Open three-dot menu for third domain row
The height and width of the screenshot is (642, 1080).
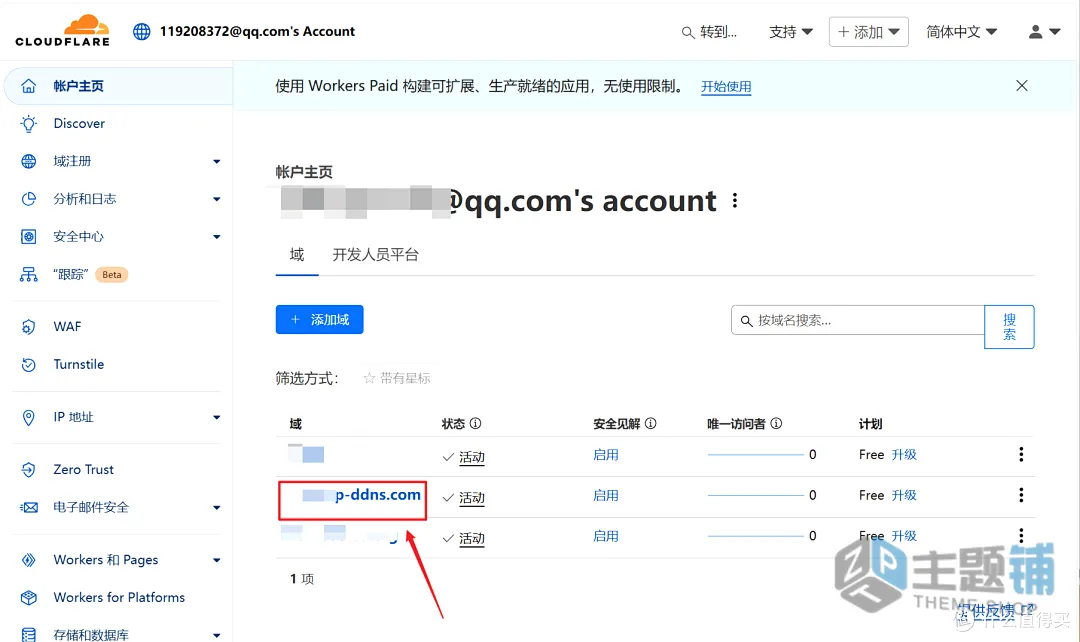tap(1021, 535)
